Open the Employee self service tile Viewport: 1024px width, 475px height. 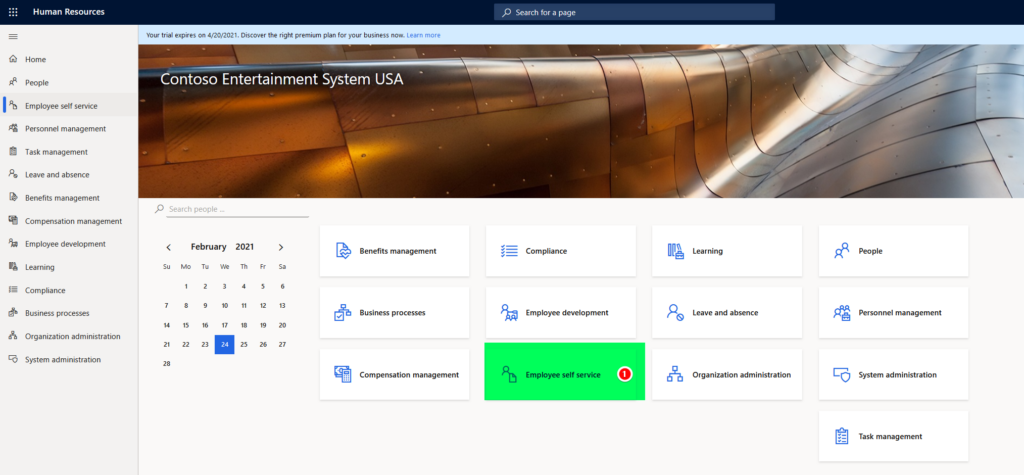point(564,371)
